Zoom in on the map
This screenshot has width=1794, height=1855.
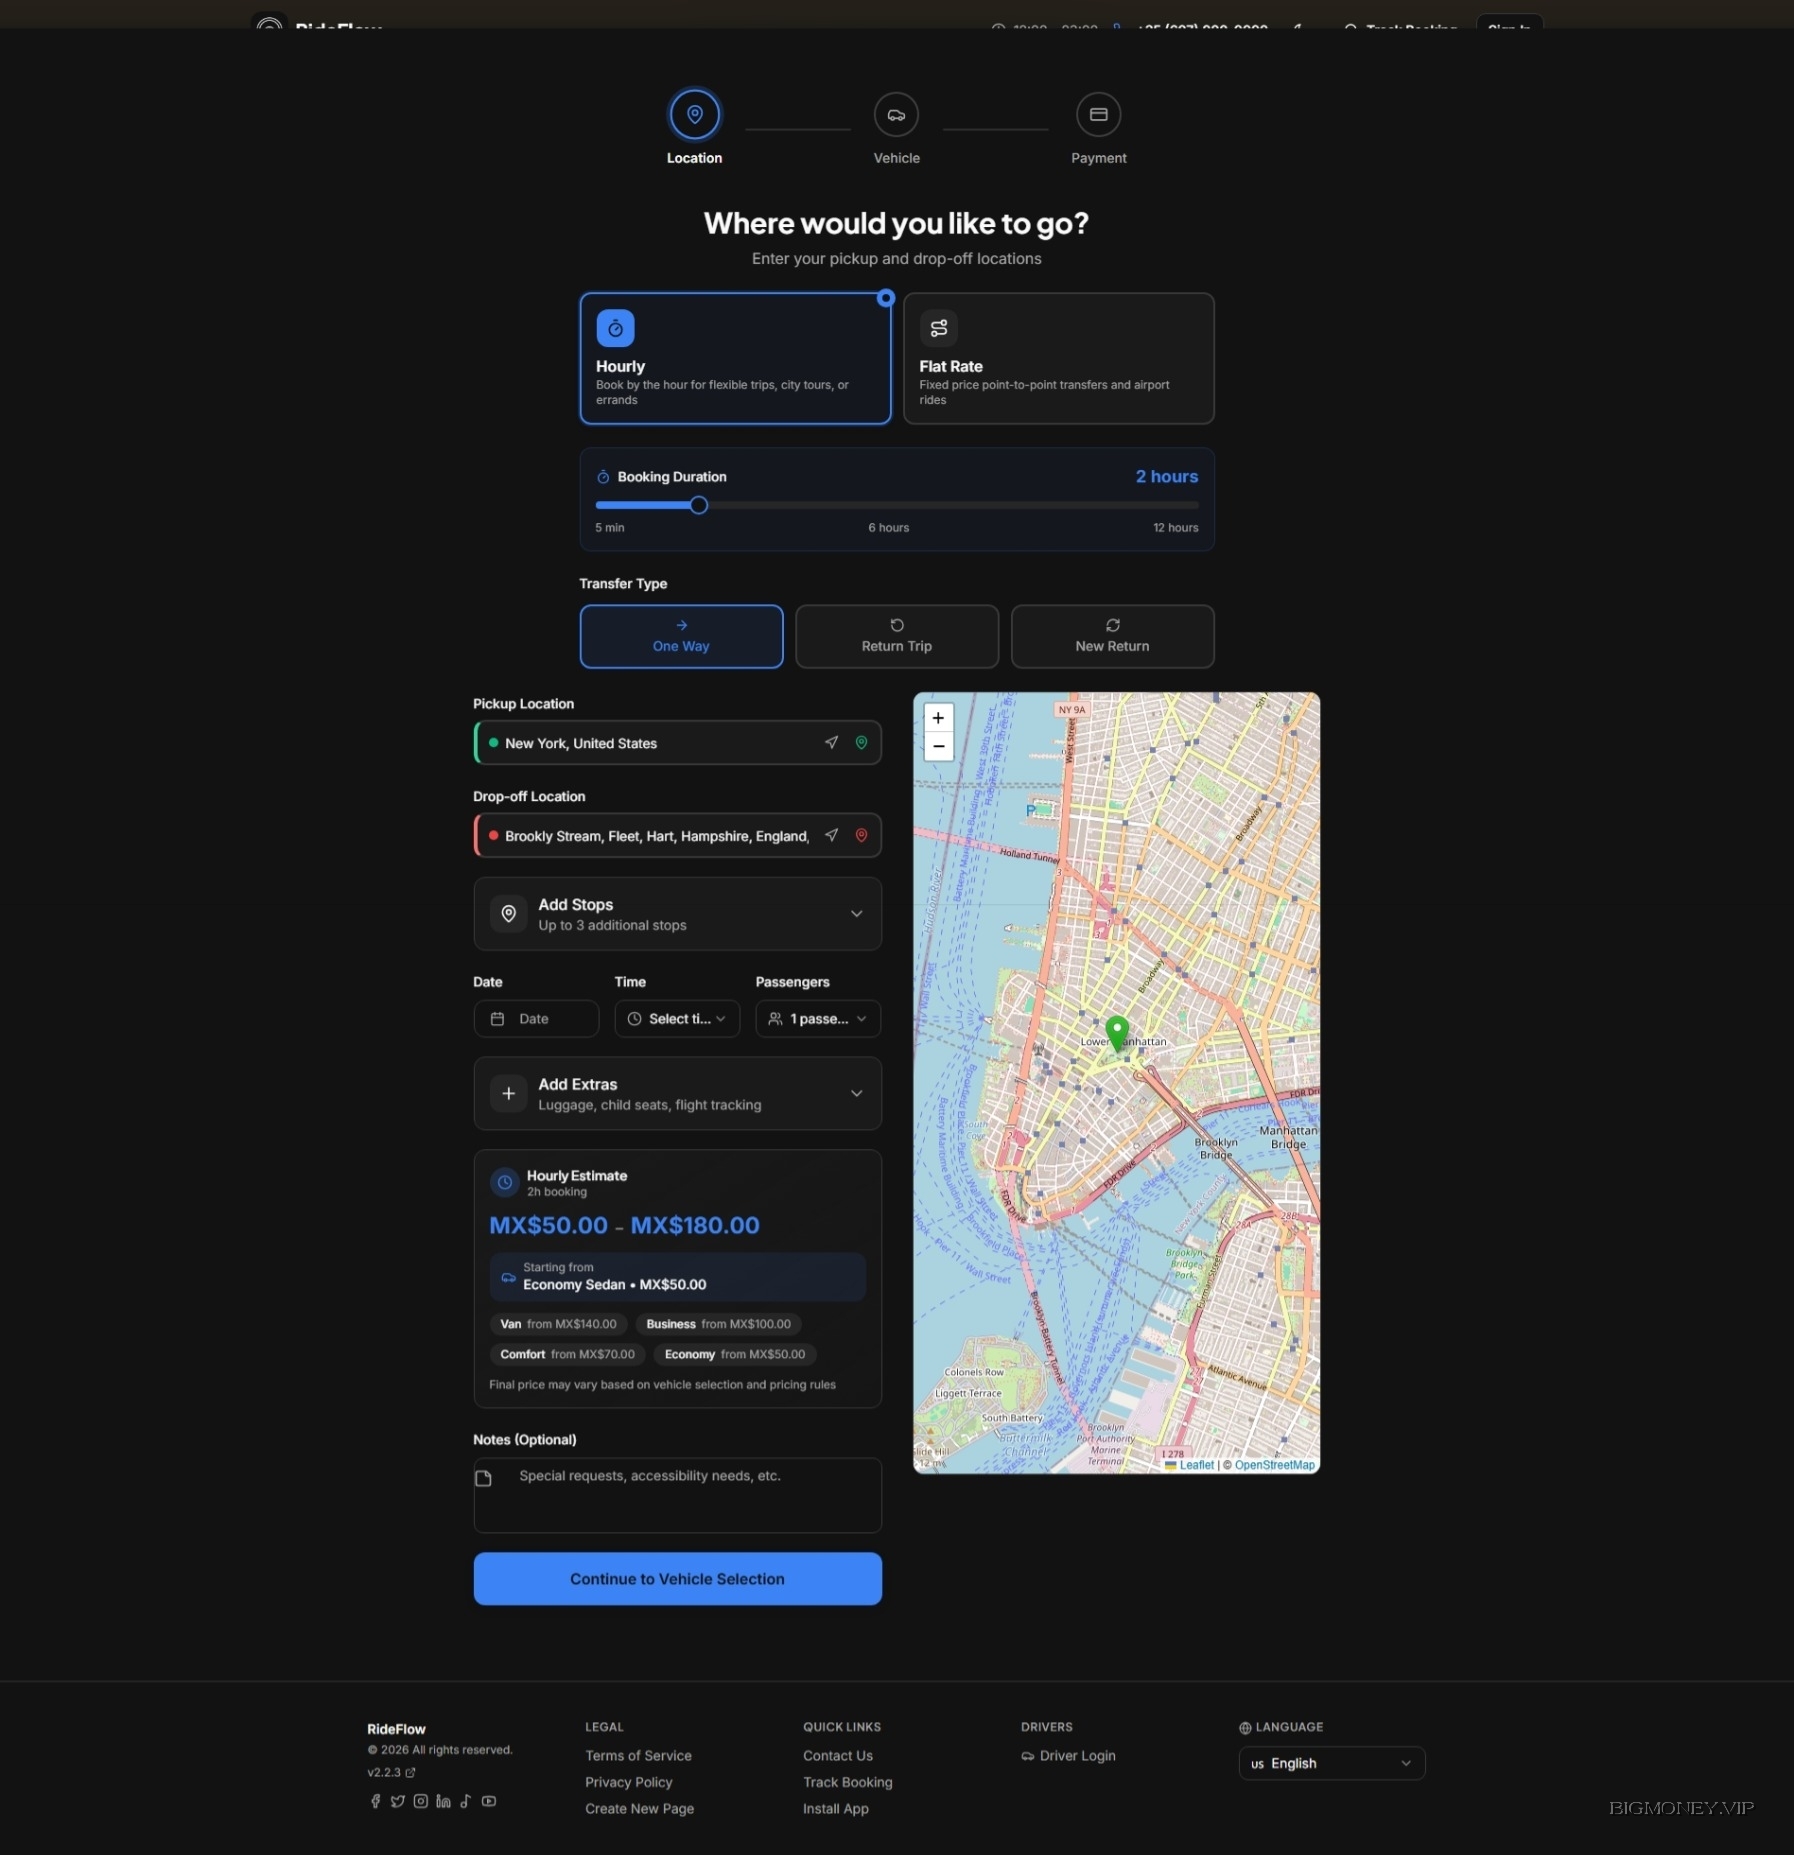938,718
